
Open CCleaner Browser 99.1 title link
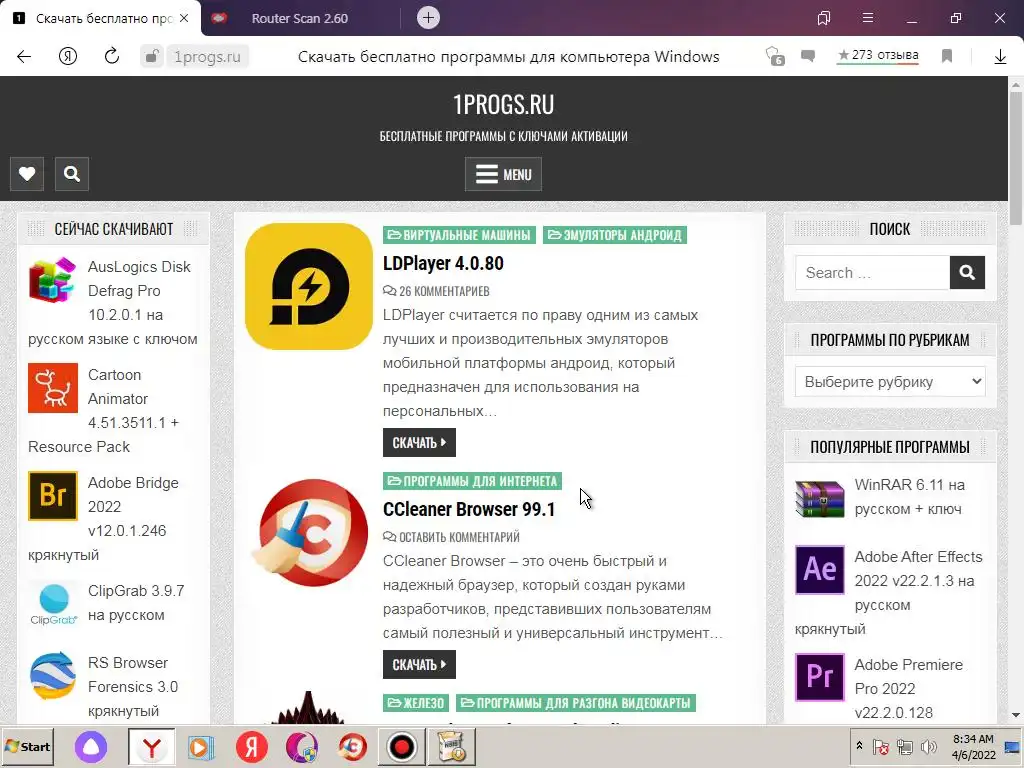click(469, 509)
